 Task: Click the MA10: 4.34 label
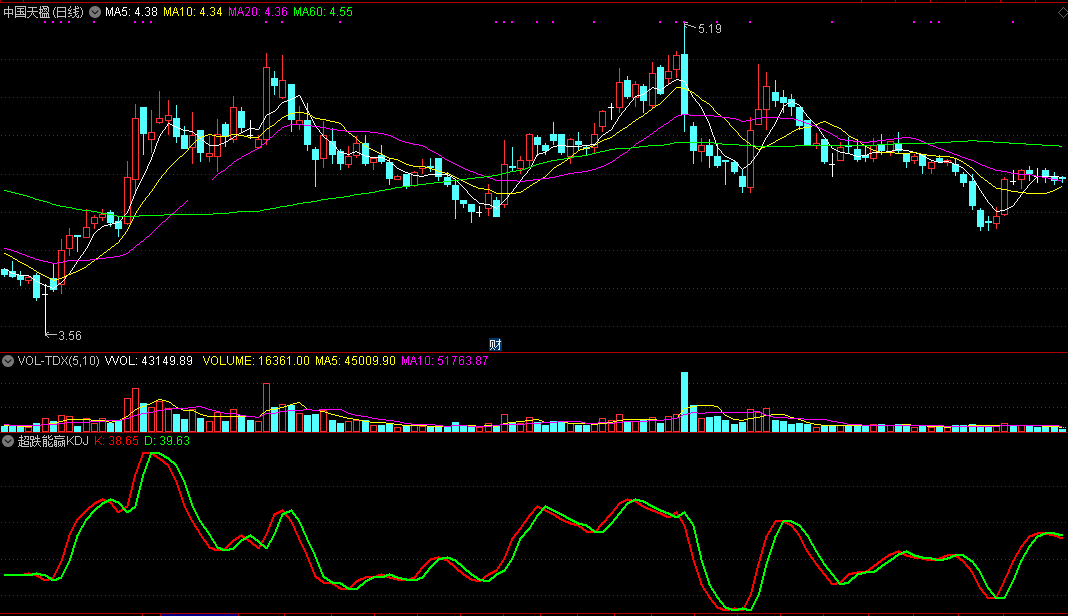[193, 12]
